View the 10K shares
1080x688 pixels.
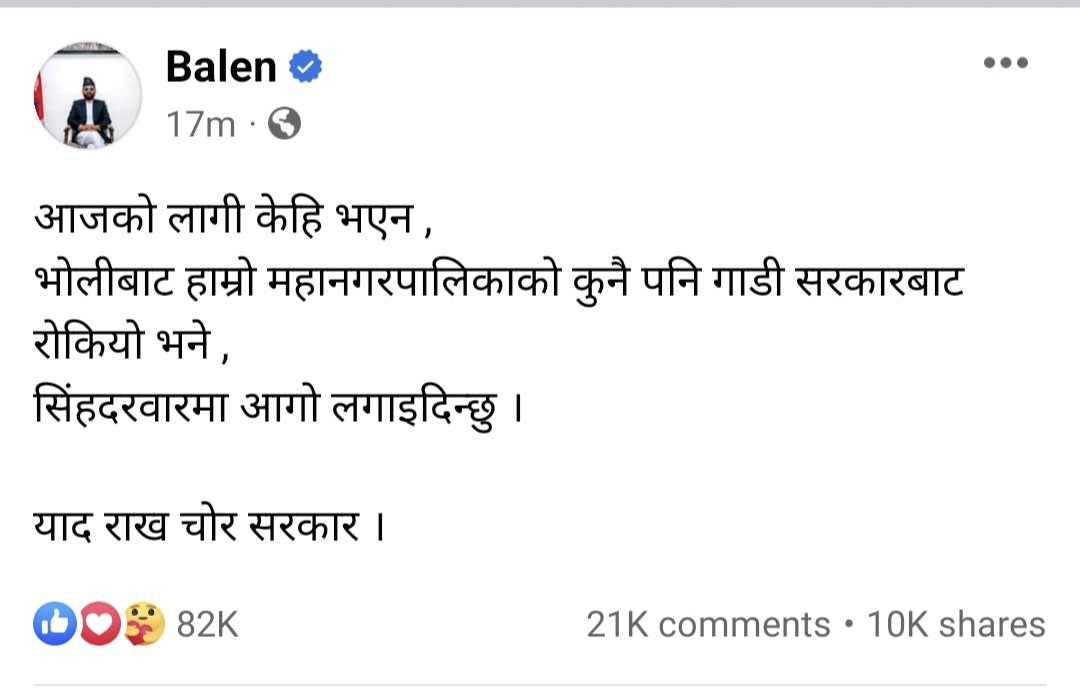[956, 625]
